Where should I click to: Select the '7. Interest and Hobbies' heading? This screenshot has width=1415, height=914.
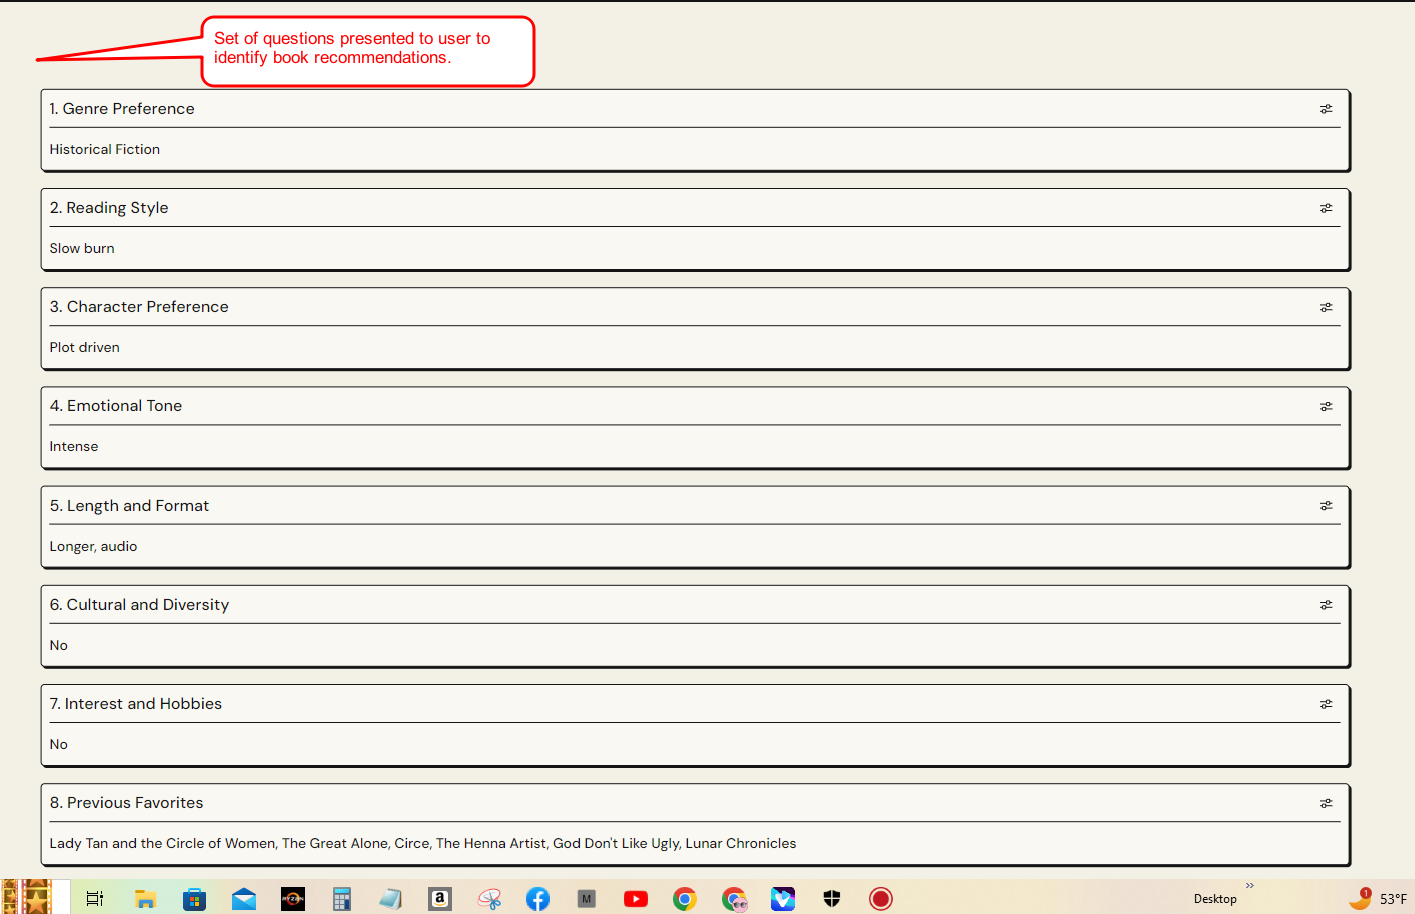tap(136, 704)
